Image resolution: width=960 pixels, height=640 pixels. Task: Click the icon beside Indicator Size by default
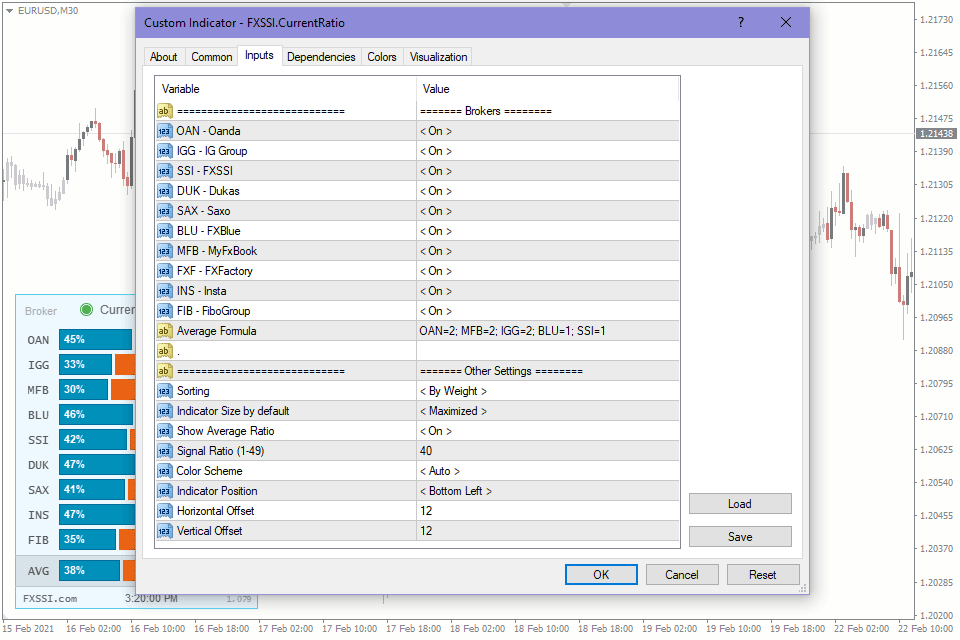(165, 411)
